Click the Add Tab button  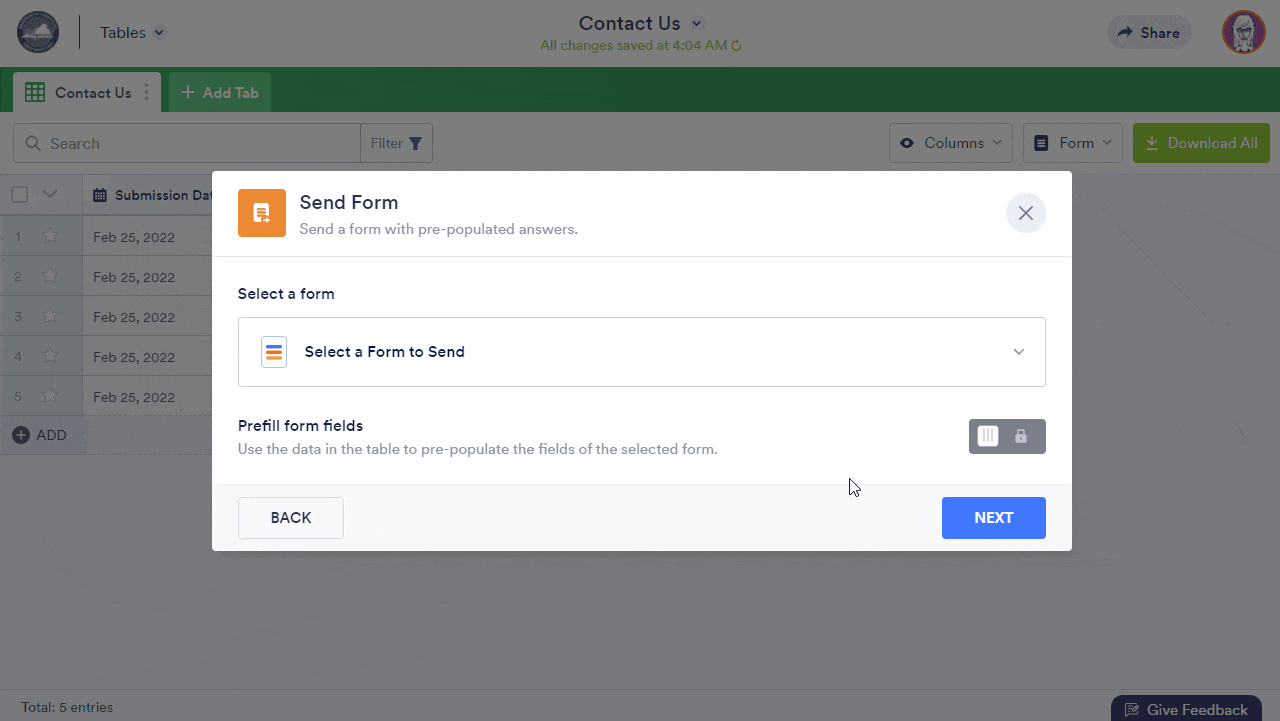pos(220,92)
